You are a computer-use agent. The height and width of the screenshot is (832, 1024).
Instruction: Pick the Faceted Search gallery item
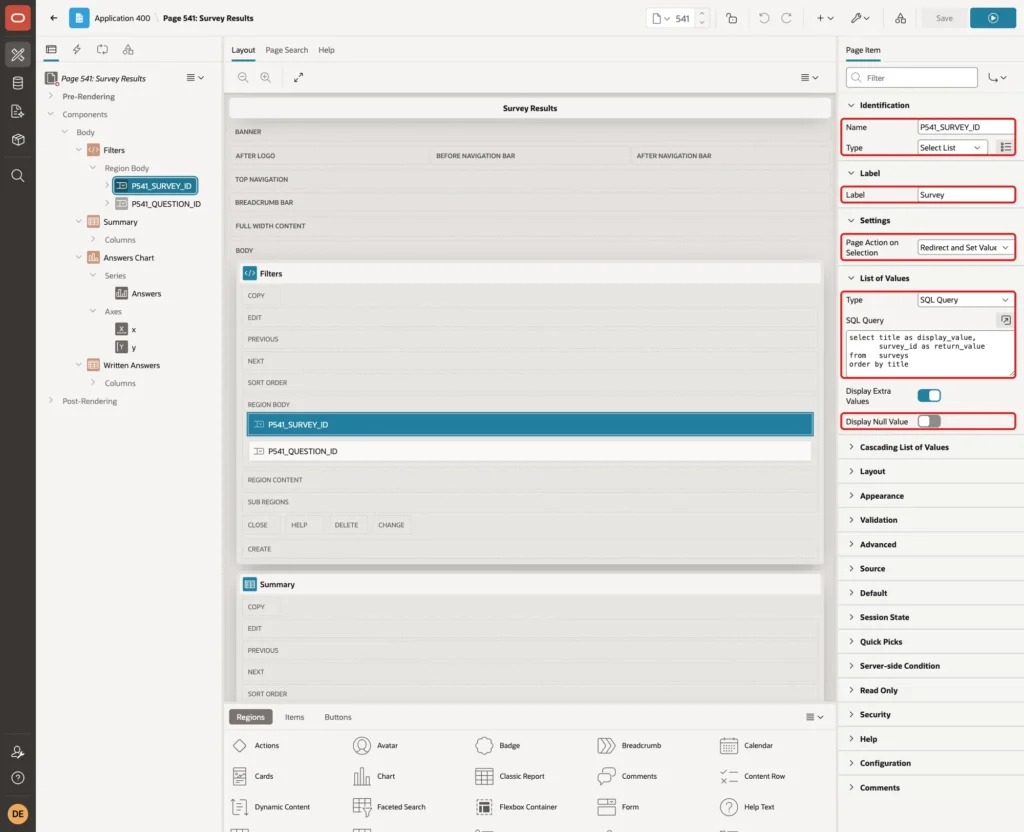point(389,807)
